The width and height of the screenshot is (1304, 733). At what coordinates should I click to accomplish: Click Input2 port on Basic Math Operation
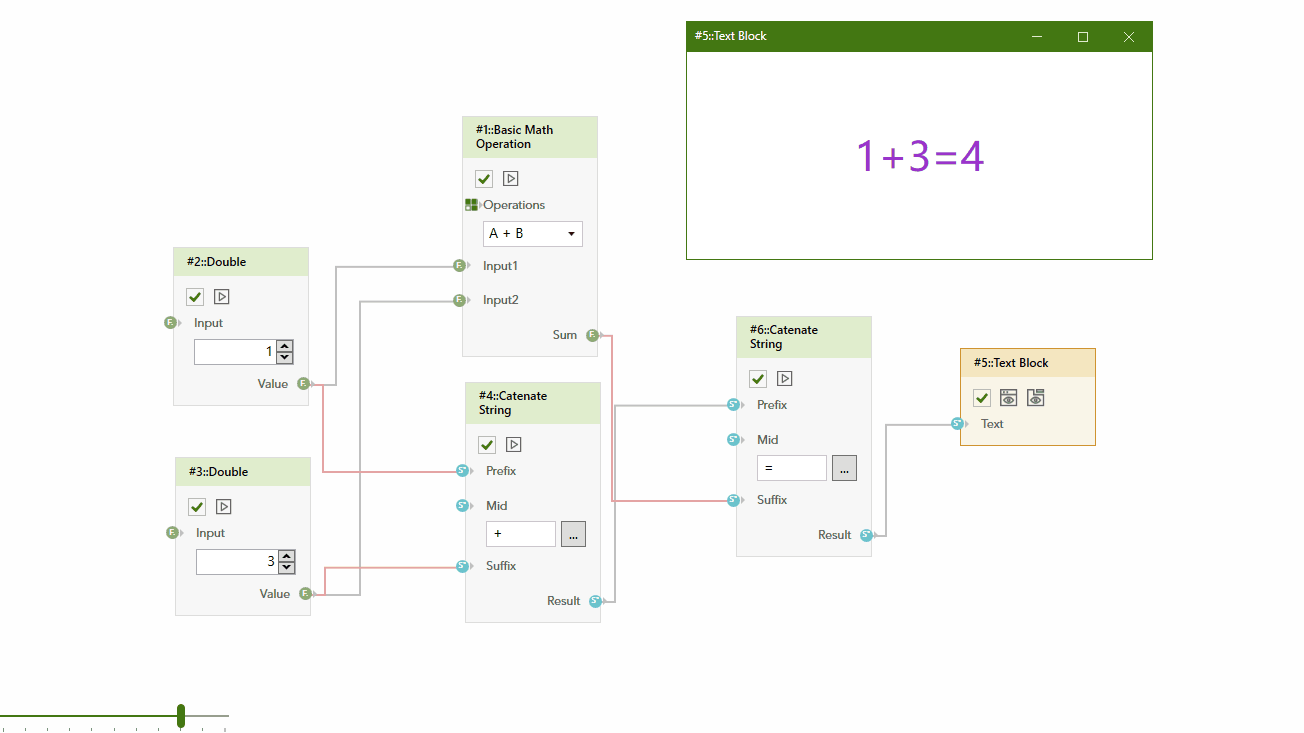click(460, 300)
